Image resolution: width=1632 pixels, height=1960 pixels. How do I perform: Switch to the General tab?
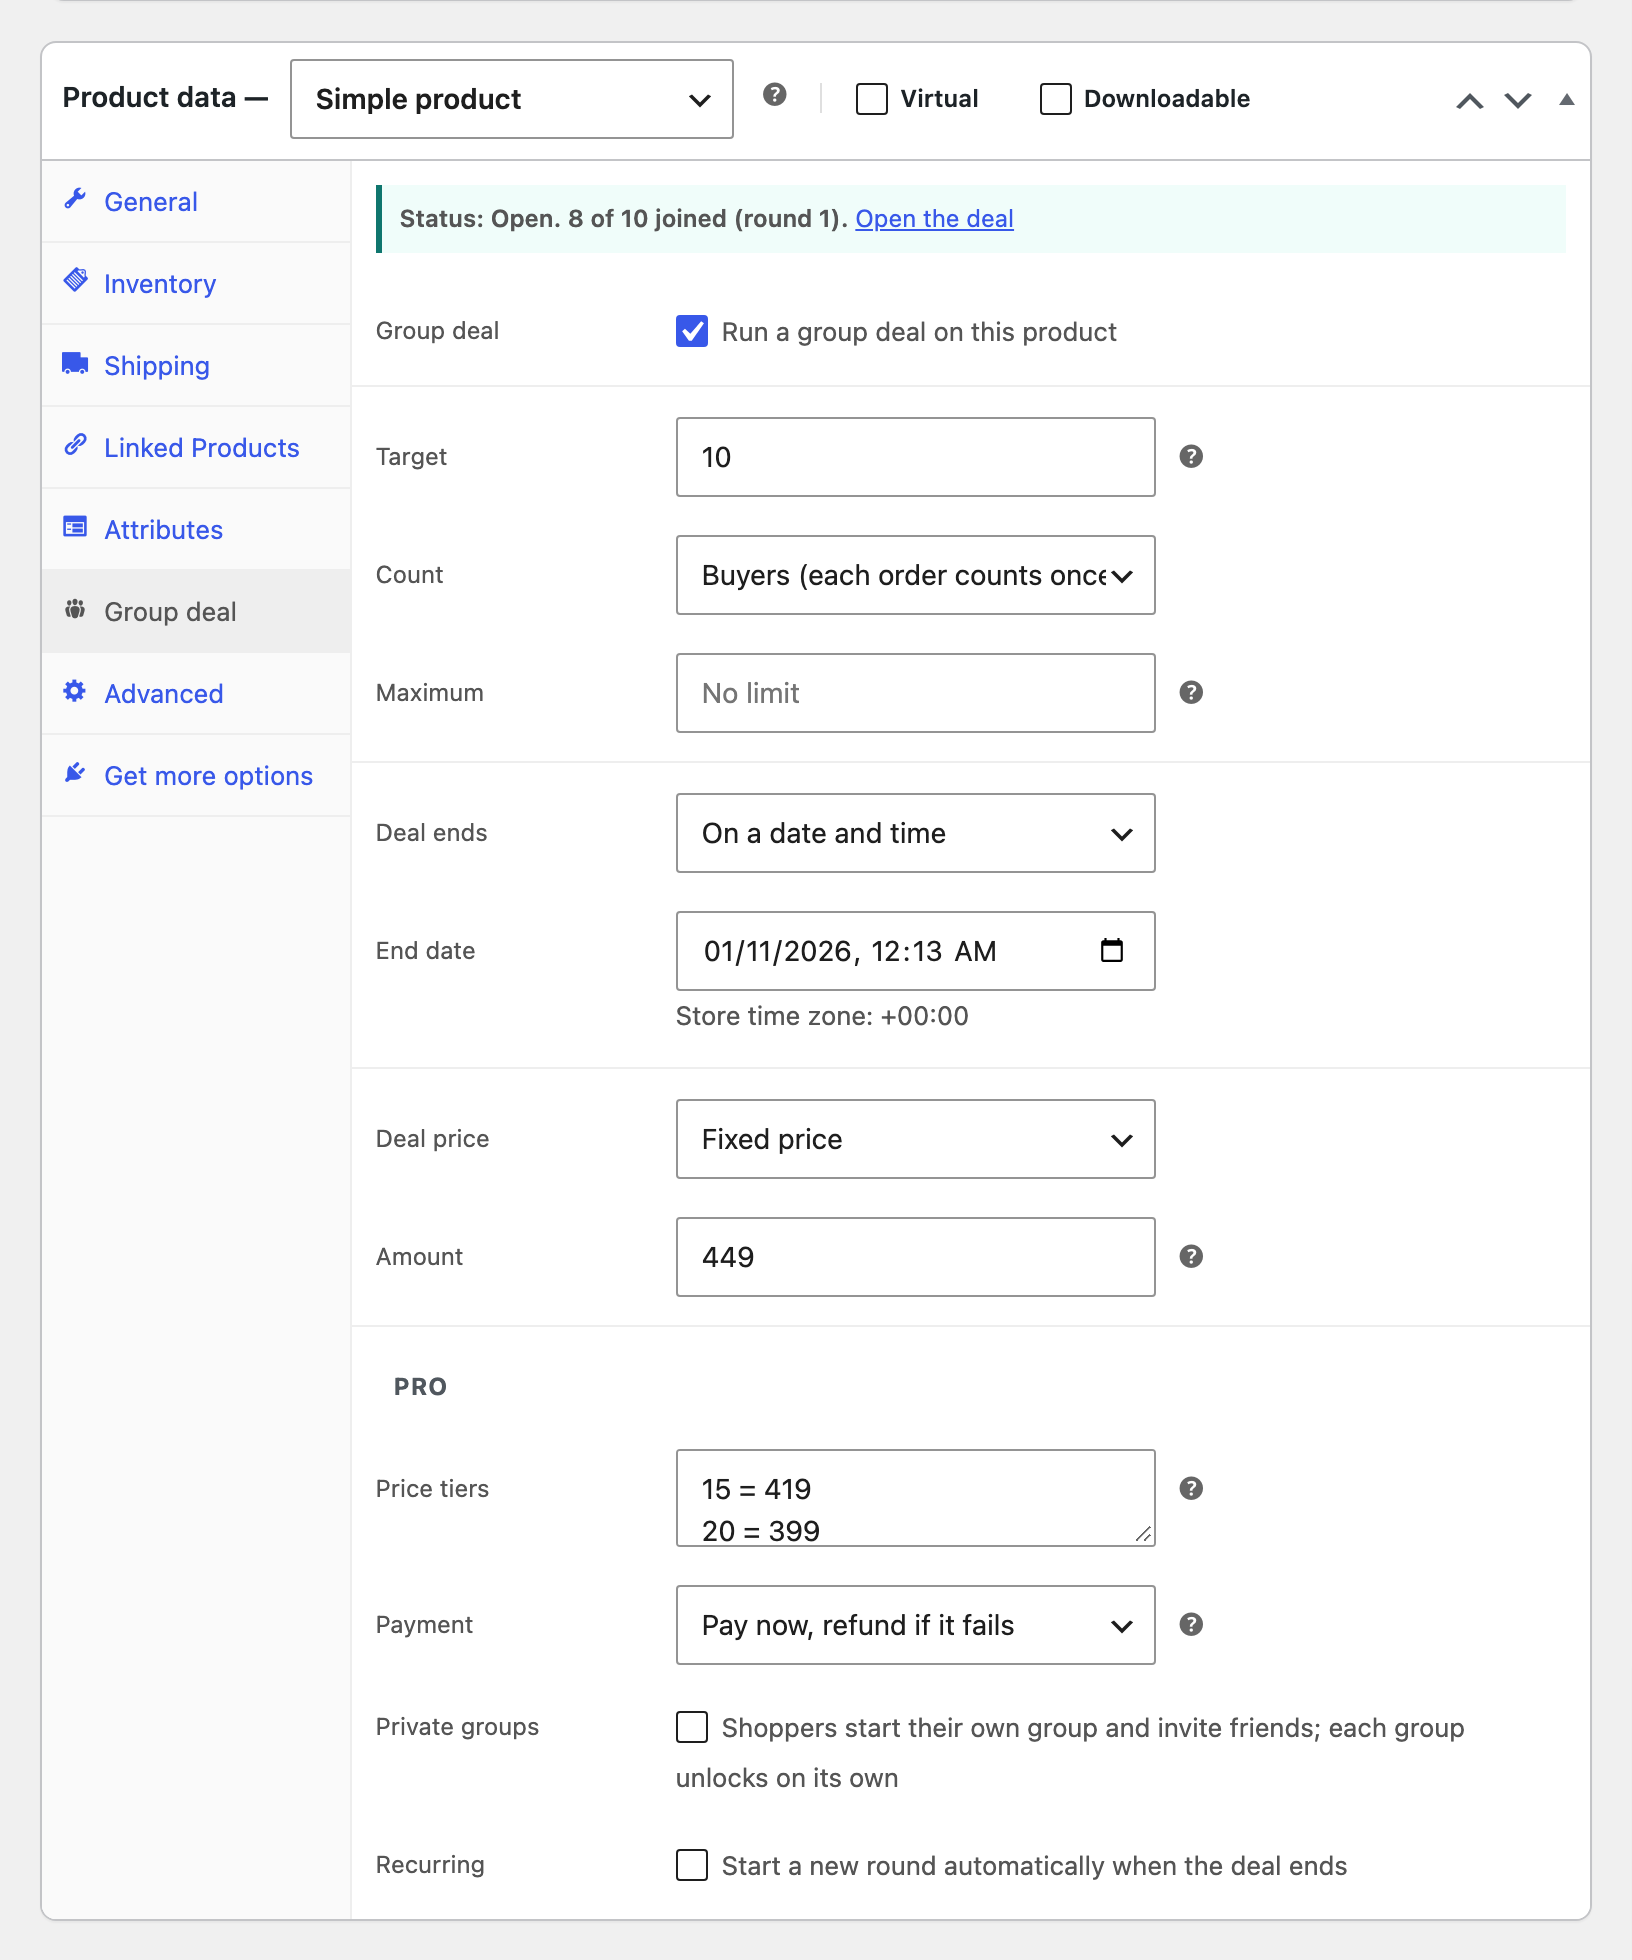point(196,201)
